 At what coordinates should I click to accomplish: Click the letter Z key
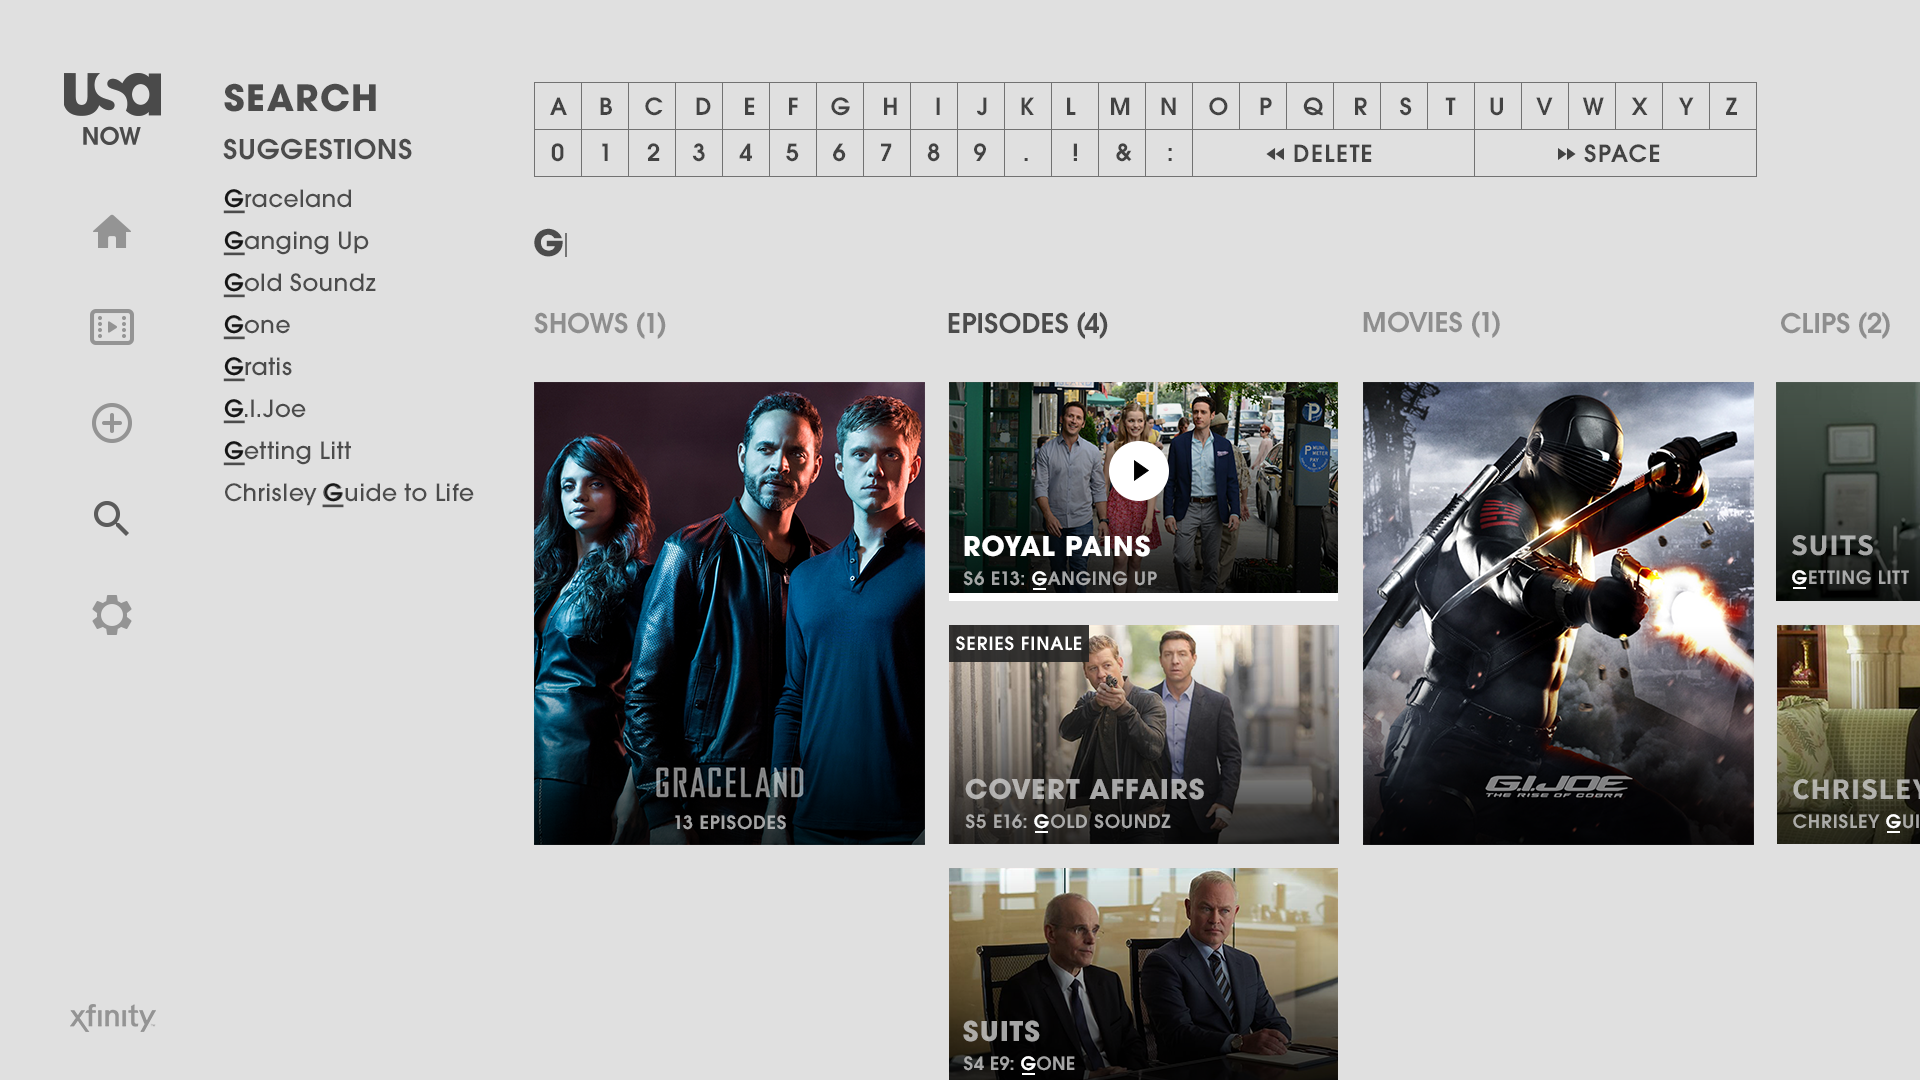point(1733,106)
